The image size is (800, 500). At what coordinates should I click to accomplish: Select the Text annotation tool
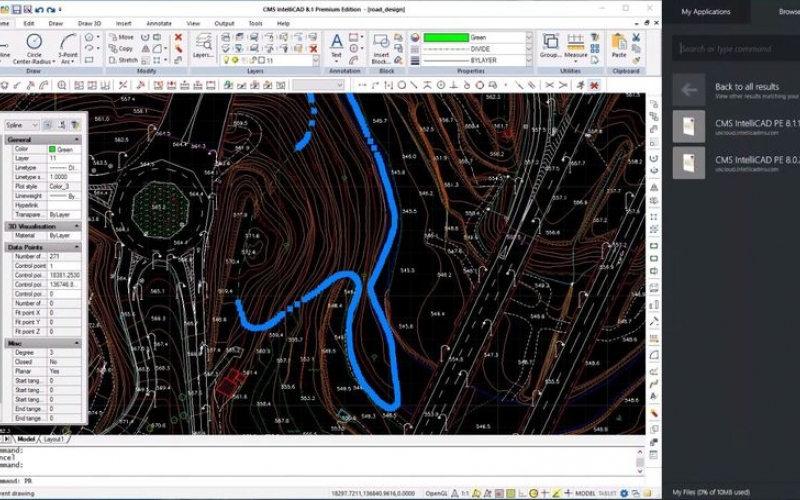336,44
